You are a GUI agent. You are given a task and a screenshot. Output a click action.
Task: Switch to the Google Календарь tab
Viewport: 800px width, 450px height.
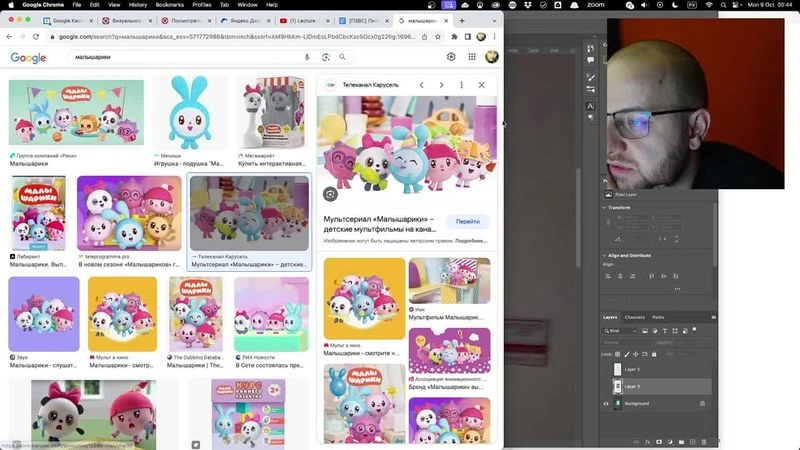tap(66, 21)
